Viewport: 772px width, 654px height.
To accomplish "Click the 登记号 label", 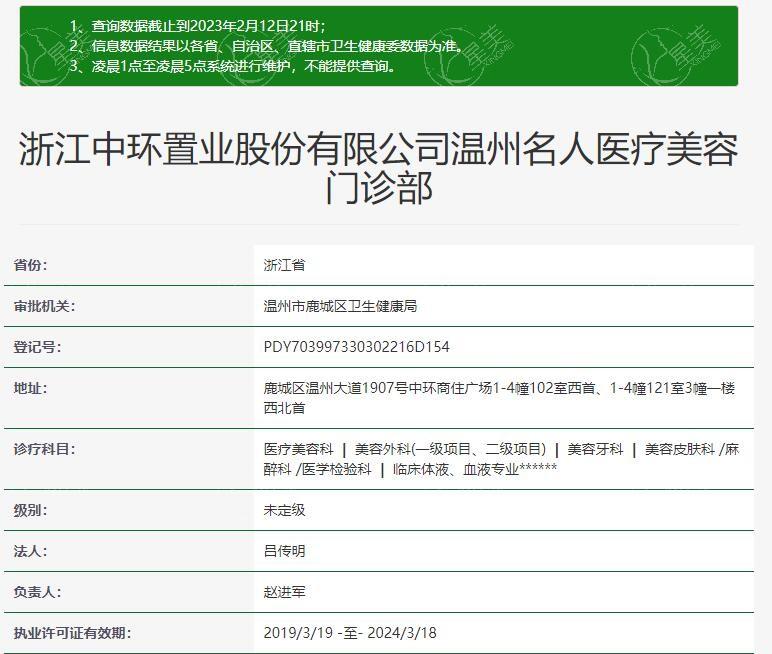I will point(37,347).
